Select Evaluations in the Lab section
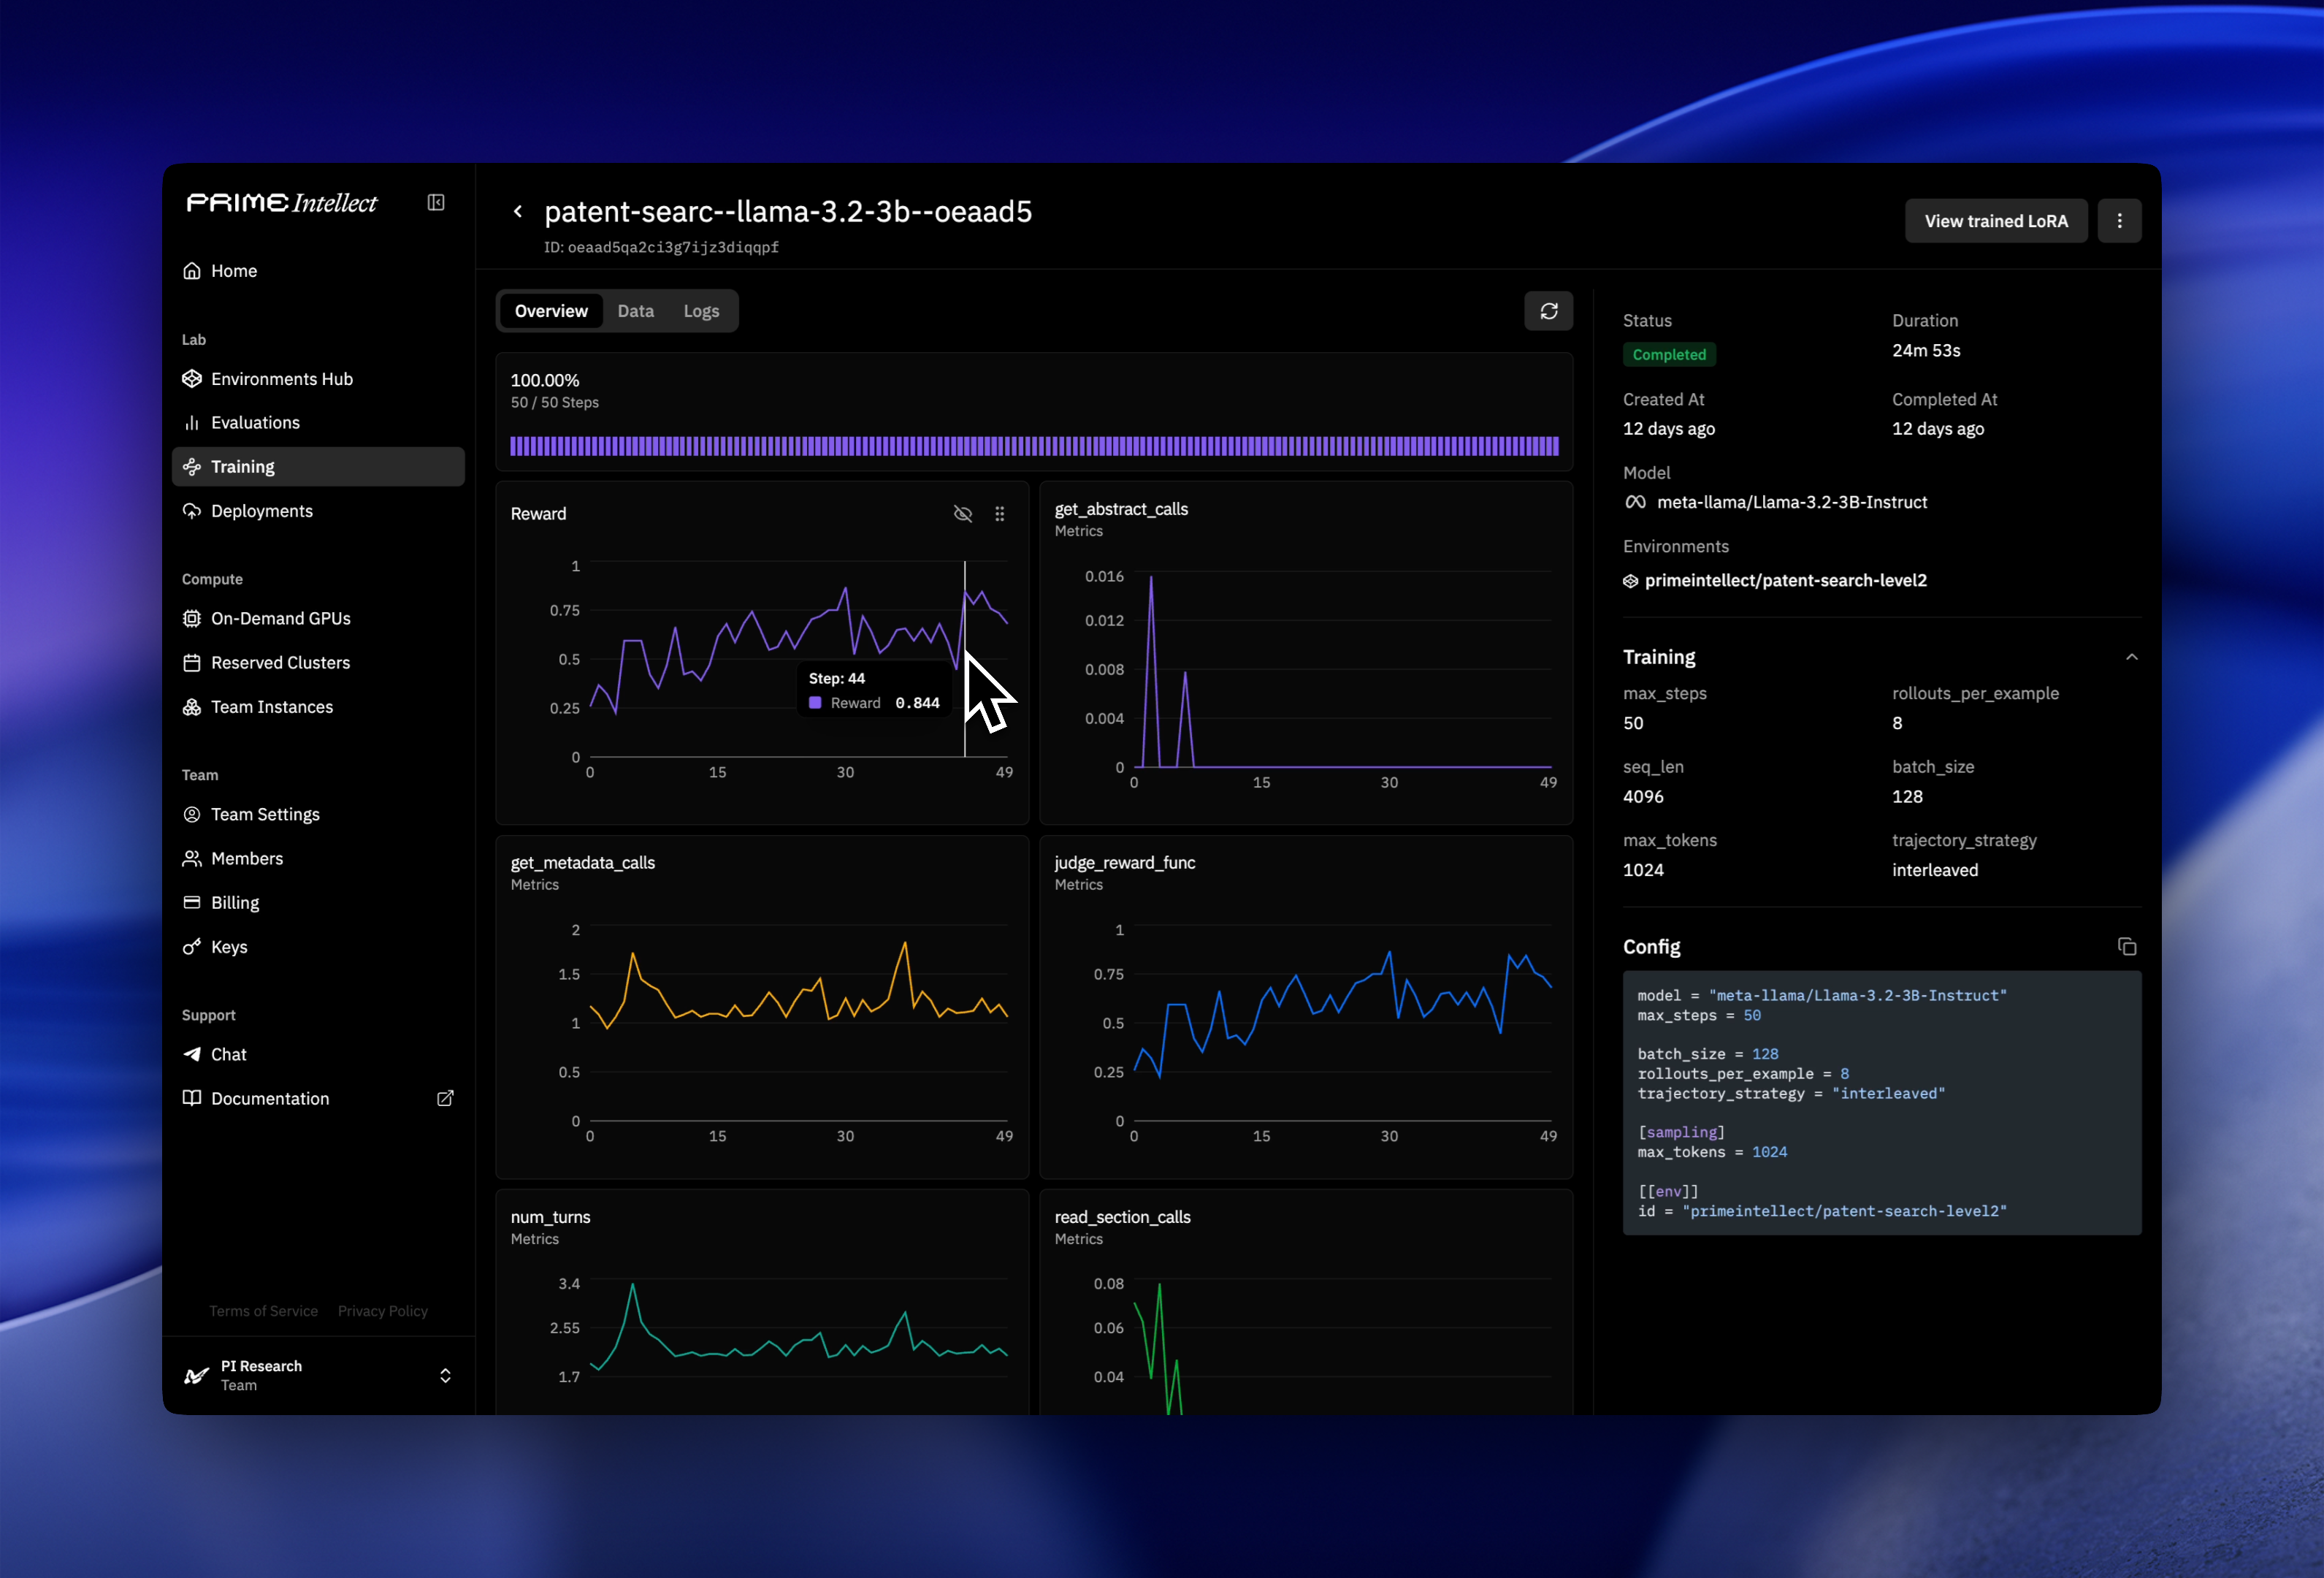 [253, 422]
